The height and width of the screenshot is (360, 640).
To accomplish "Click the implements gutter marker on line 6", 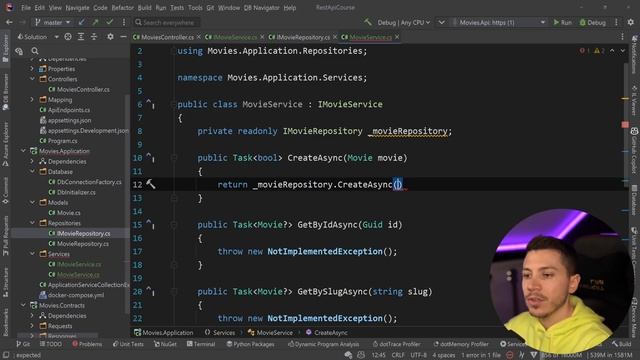I will click(151, 104).
